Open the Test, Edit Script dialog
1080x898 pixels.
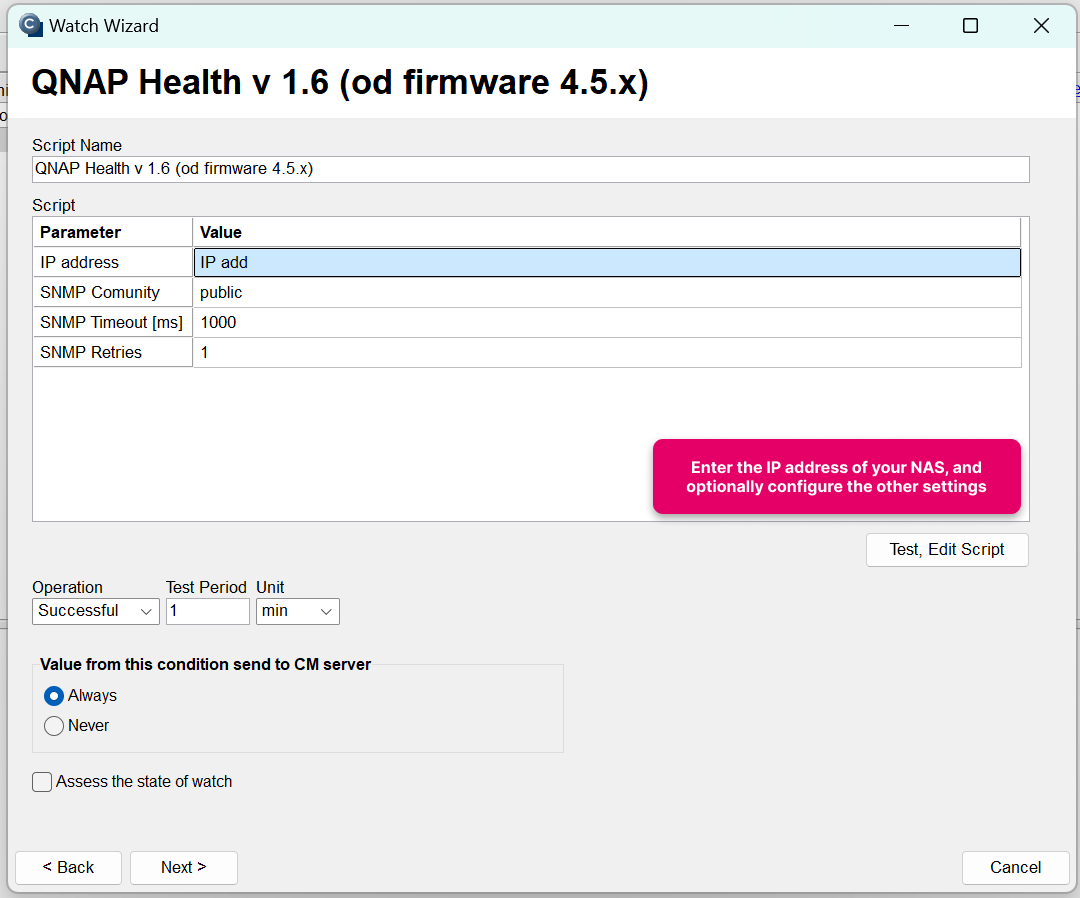pyautogui.click(x=947, y=550)
